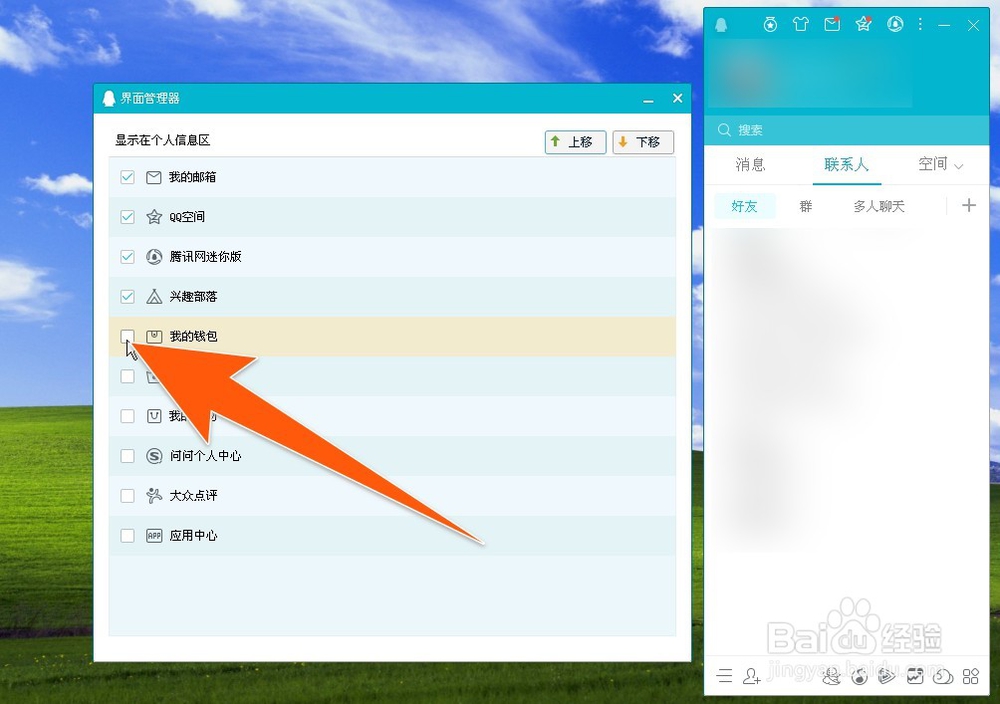1000x704 pixels.
Task: Select the 好友 sub-tab
Action: click(x=744, y=206)
